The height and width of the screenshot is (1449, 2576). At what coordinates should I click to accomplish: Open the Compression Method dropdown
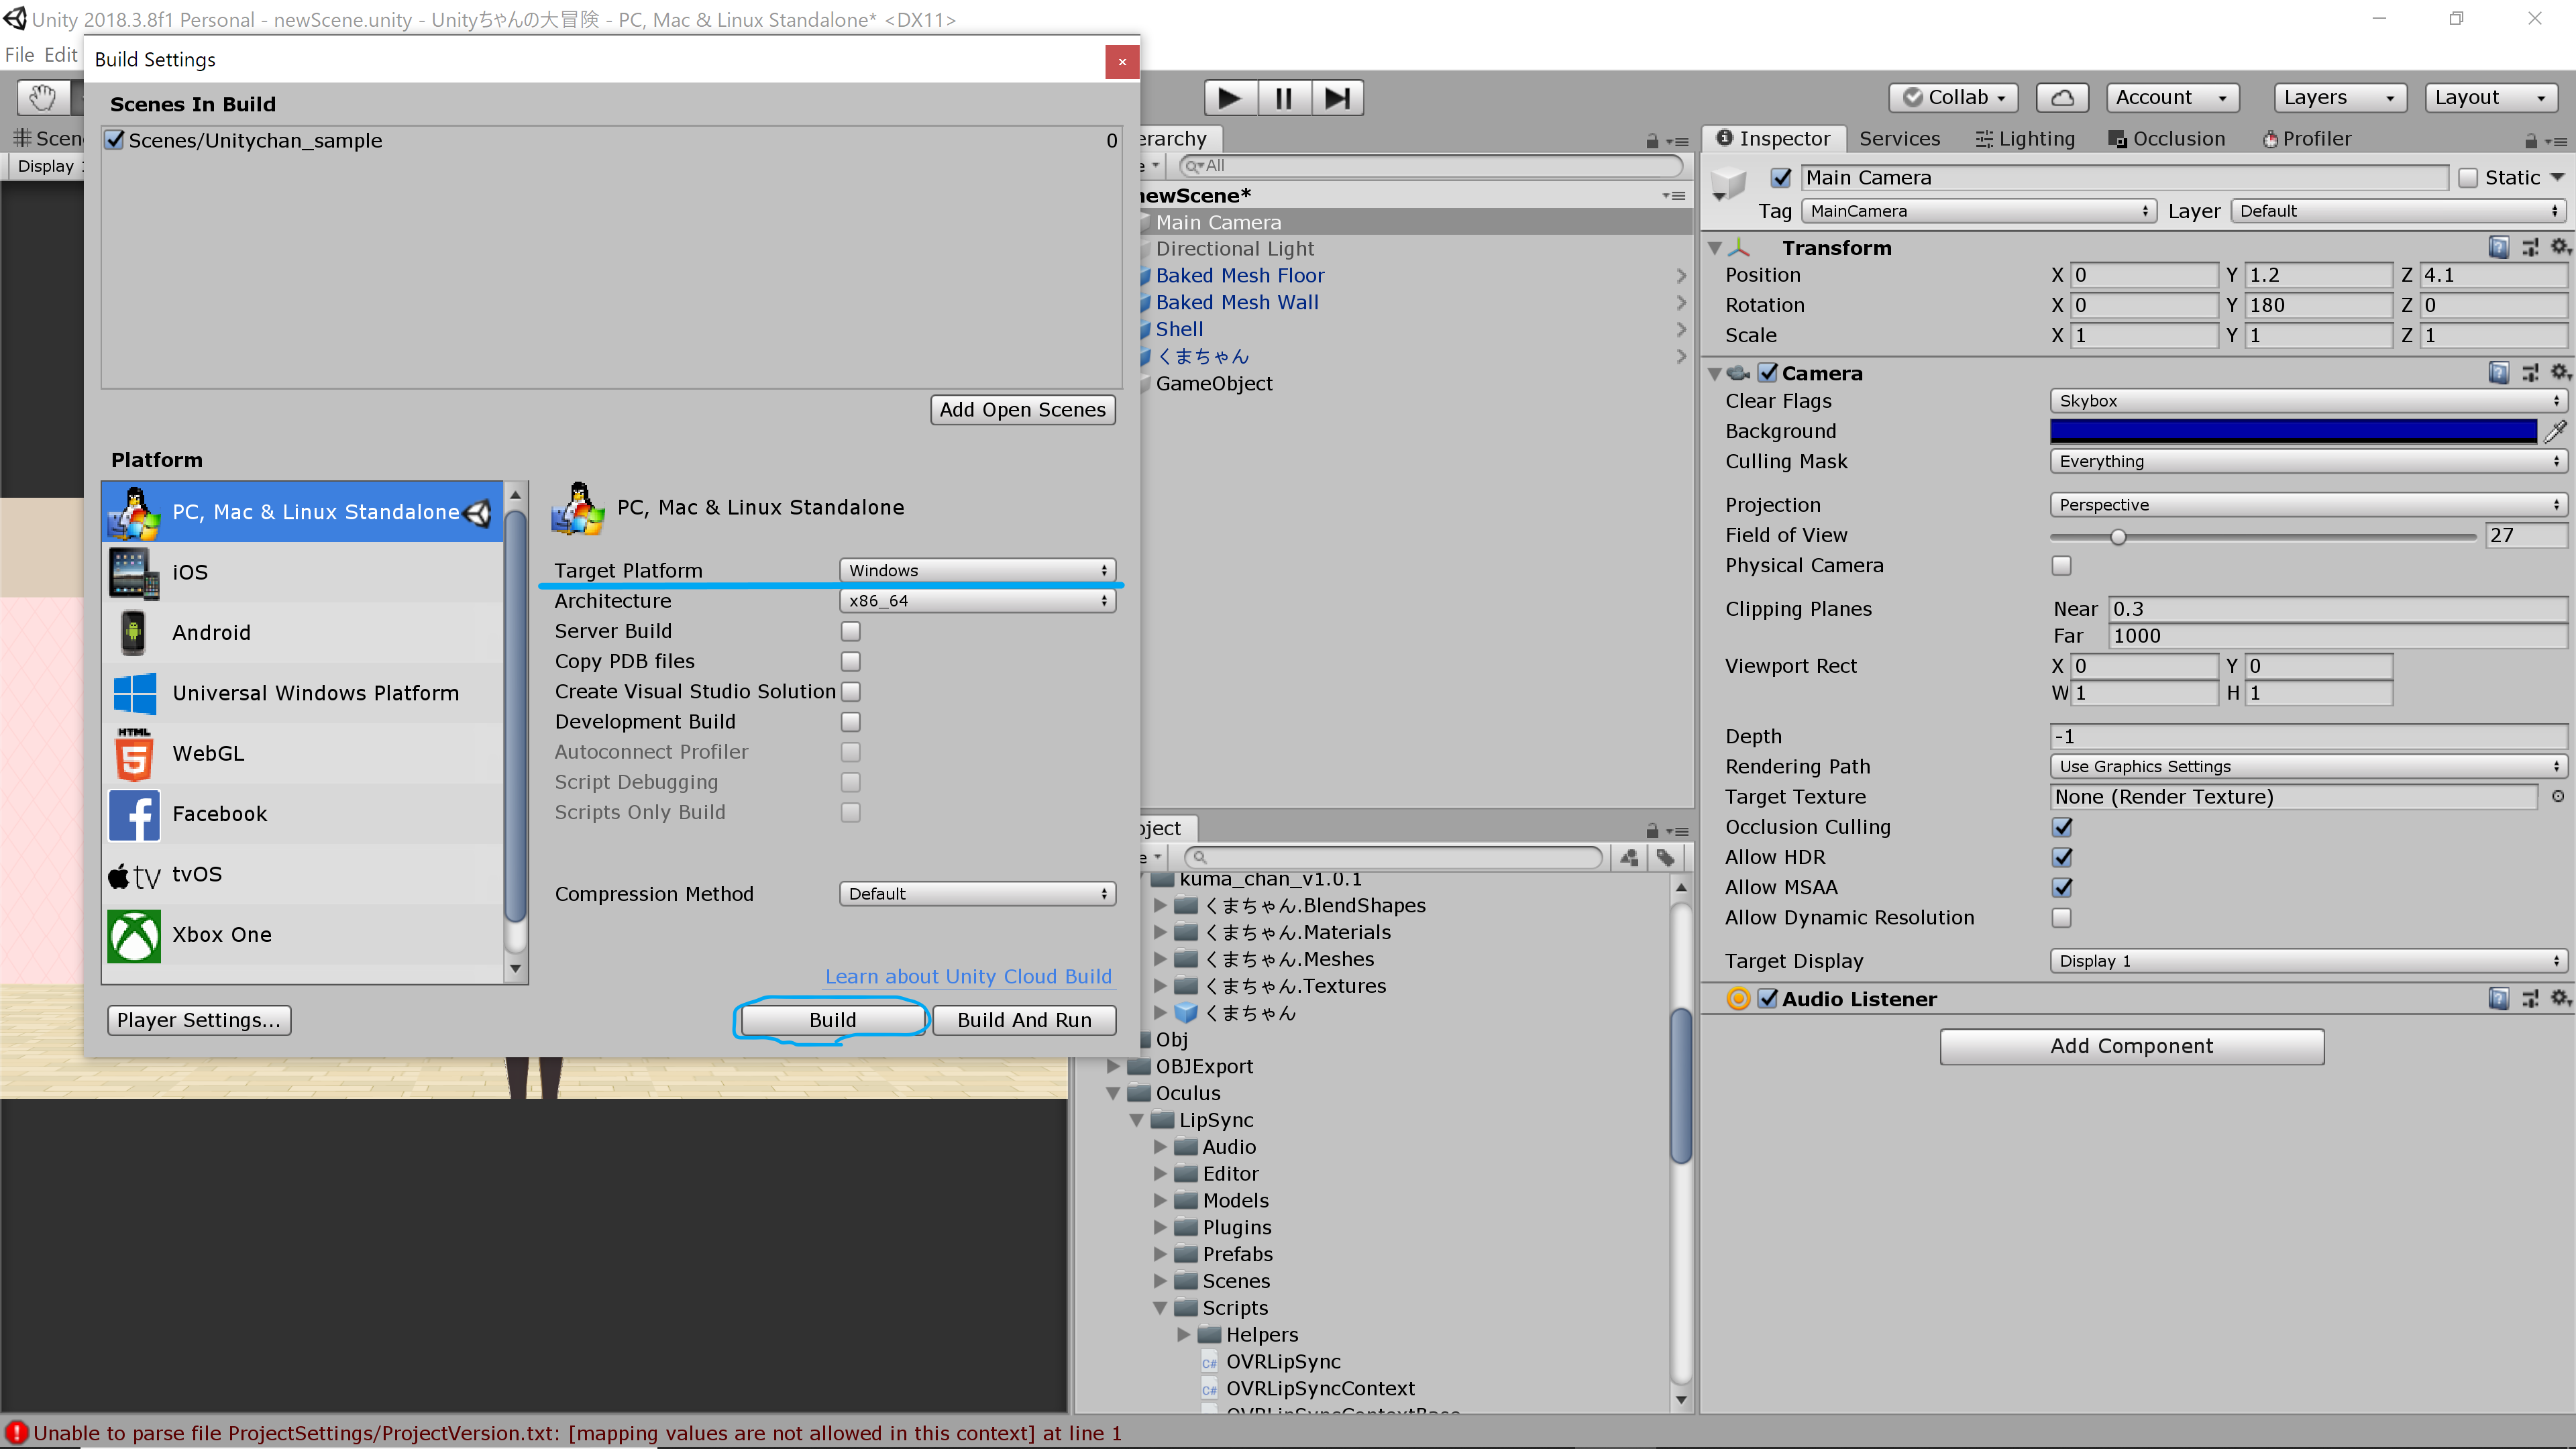click(977, 894)
